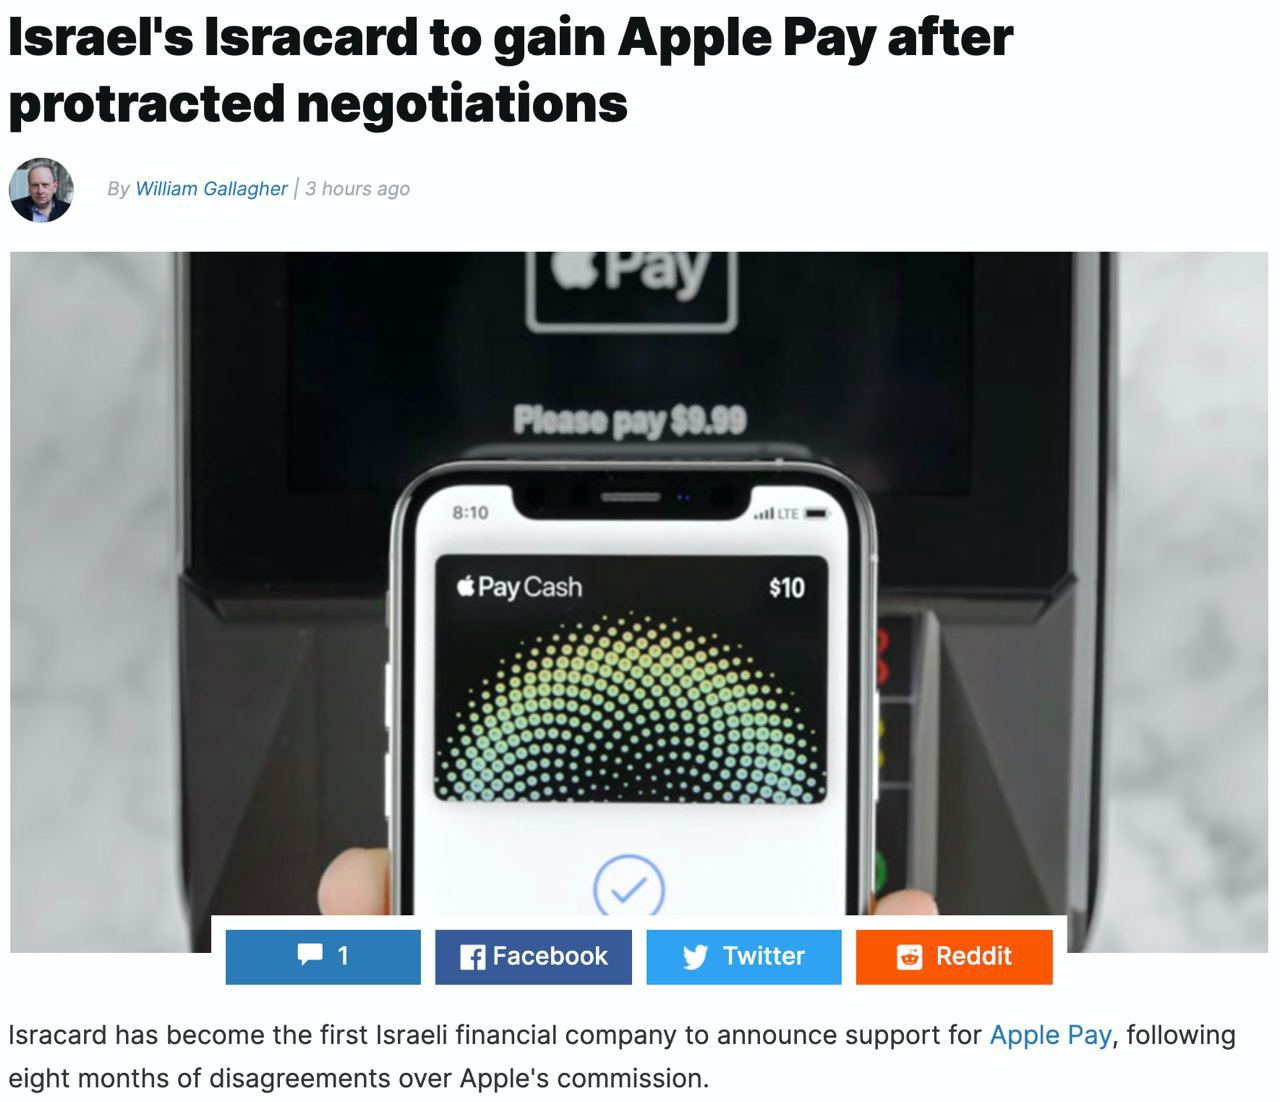Click the article's first paragraph text
This screenshot has height=1102, width=1280.
[x=622, y=1057]
